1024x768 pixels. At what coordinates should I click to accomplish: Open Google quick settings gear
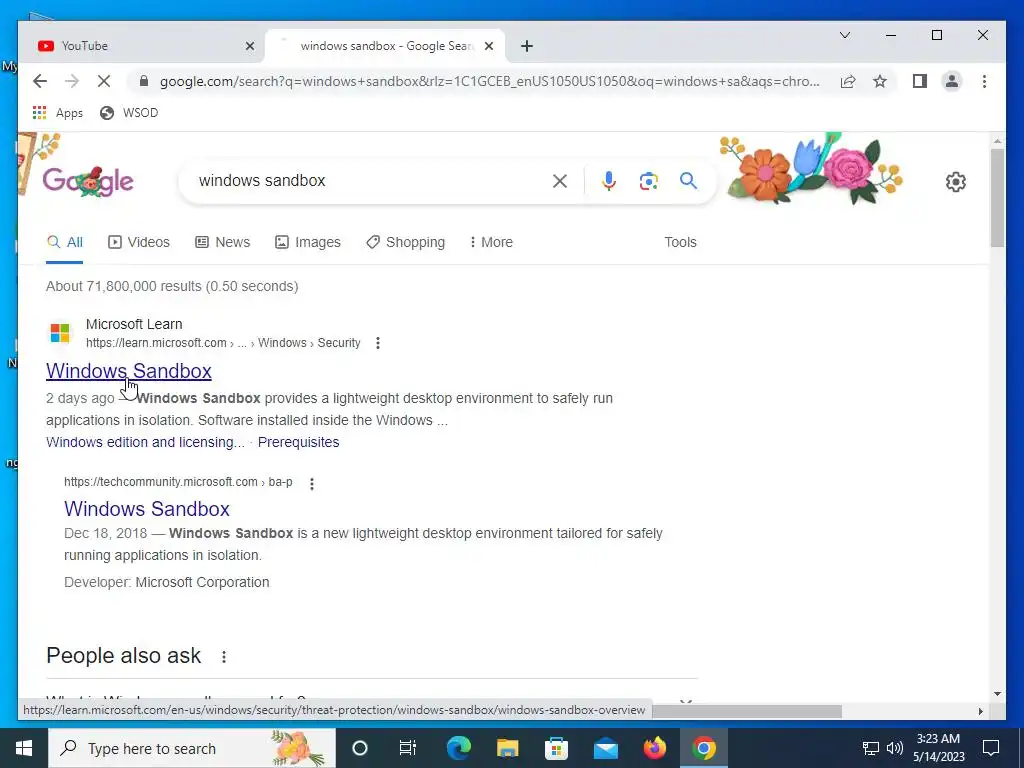click(x=955, y=182)
